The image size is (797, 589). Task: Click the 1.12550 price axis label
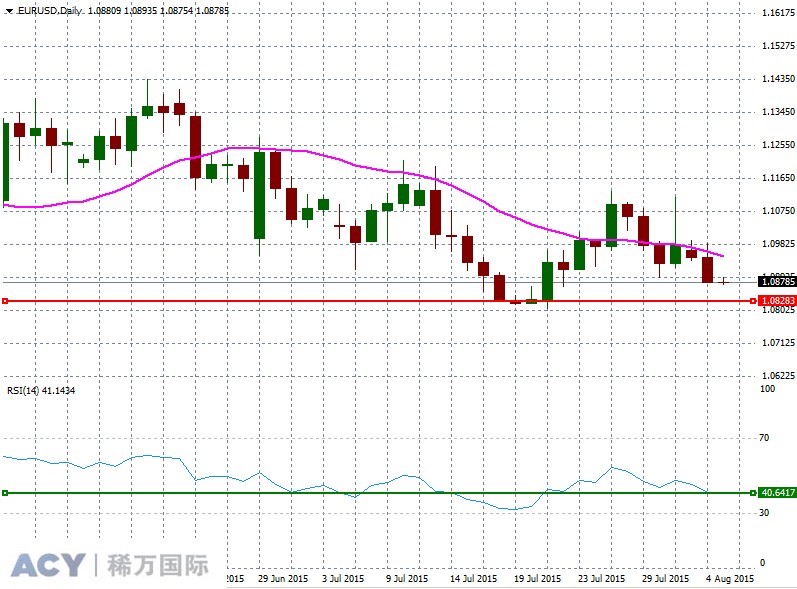click(778, 145)
